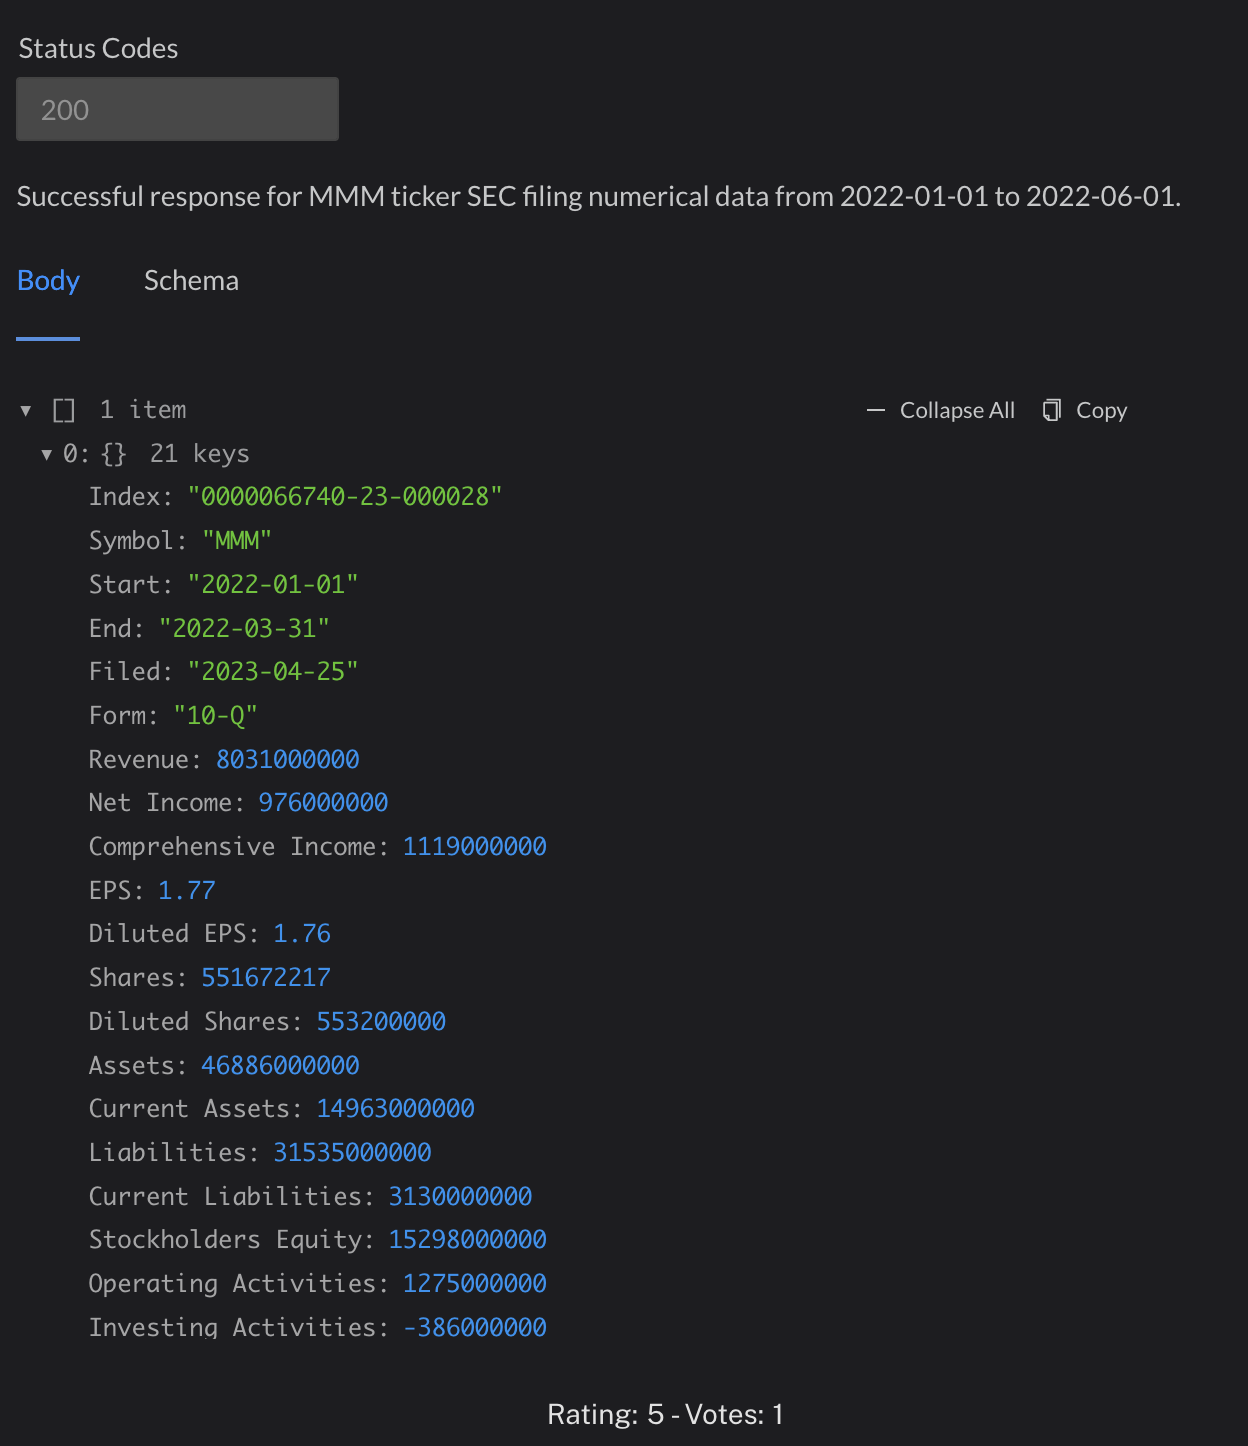This screenshot has width=1248, height=1446.
Task: Click the Copy button label
Action: (1101, 410)
